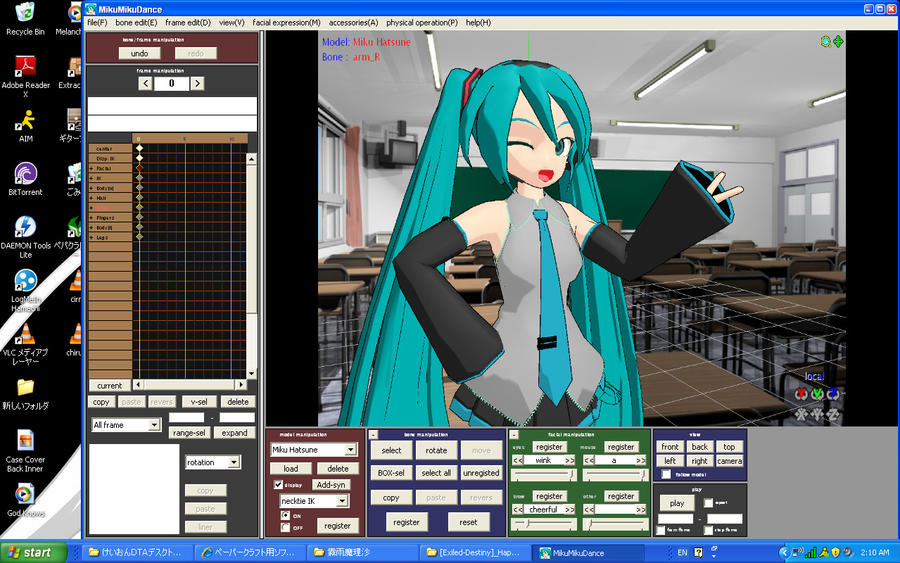Open AIM desktop icon
This screenshot has height=563, width=900.
click(x=25, y=126)
